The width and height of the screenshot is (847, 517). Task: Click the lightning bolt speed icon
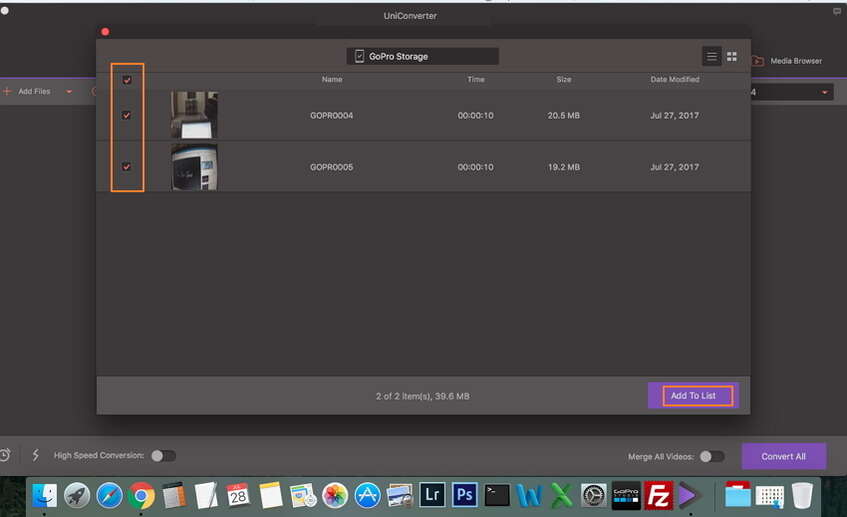36,455
